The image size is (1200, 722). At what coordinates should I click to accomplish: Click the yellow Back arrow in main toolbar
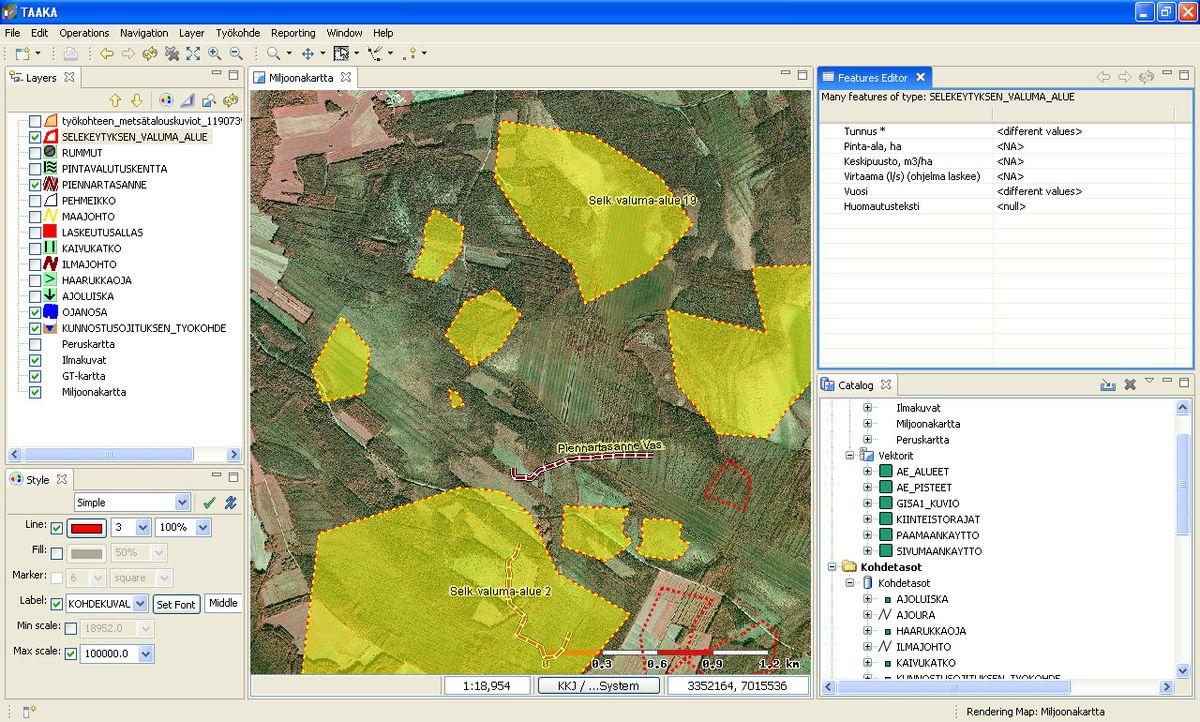pyautogui.click(x=106, y=53)
